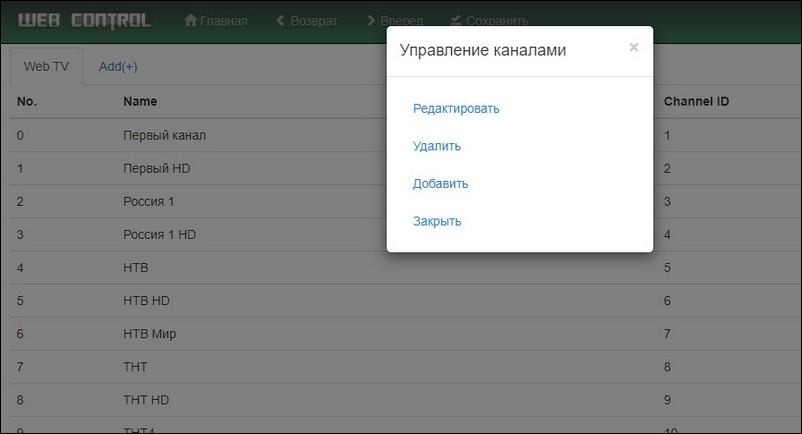Choose Добавить in the channel dialog
The width and height of the screenshot is (802, 434).
pos(440,184)
